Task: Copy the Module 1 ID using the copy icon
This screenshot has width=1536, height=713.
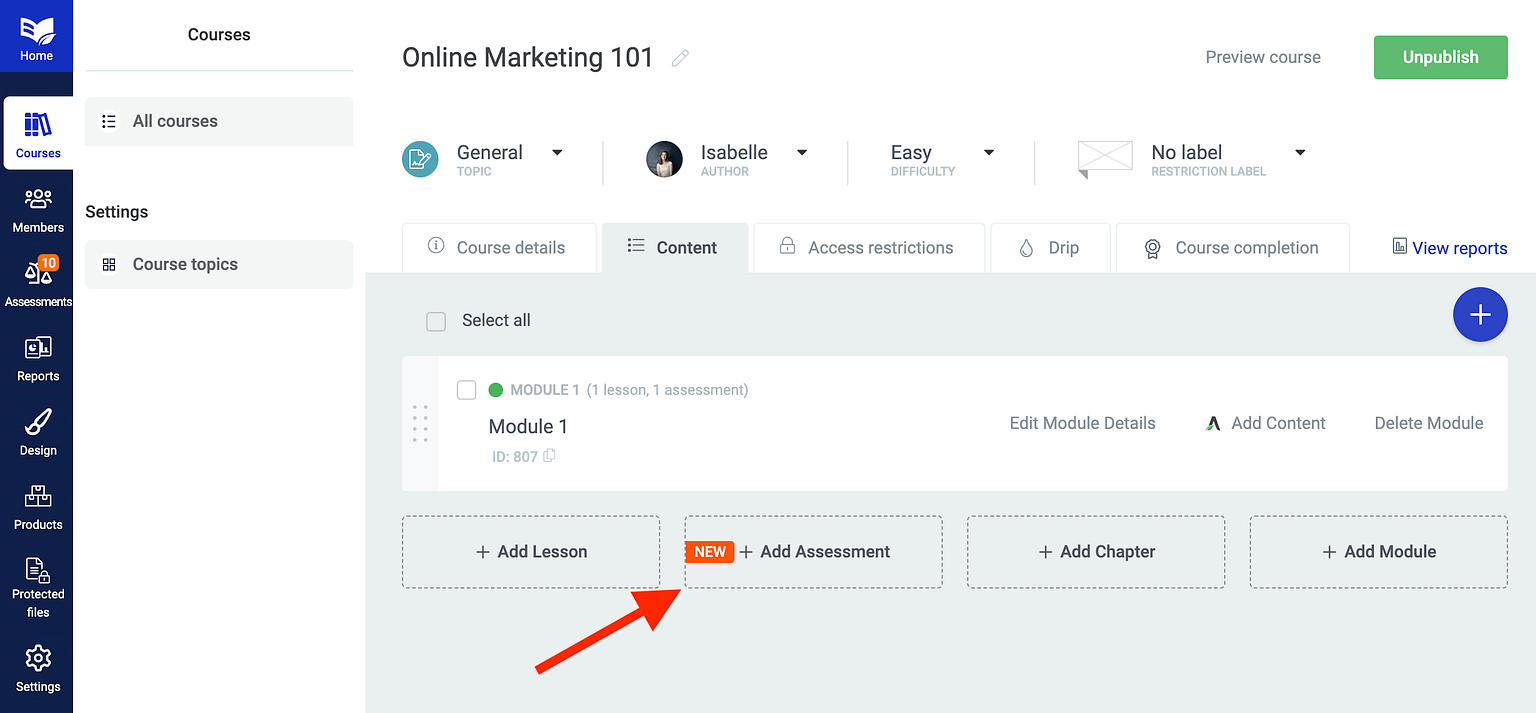Action: click(x=550, y=456)
